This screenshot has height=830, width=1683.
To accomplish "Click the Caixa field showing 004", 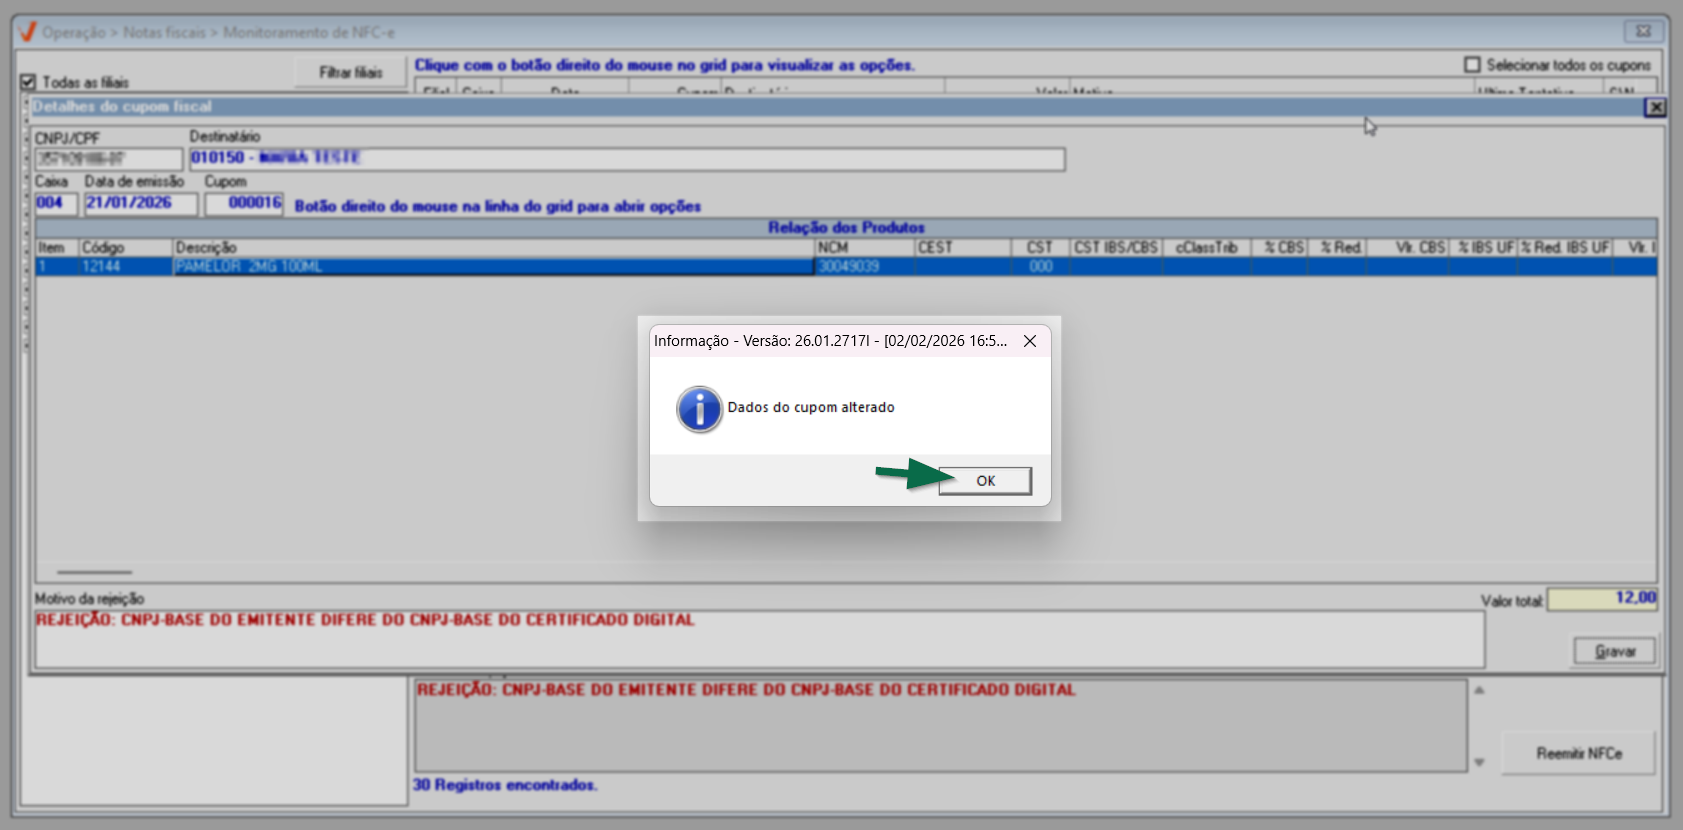I will 56,204.
